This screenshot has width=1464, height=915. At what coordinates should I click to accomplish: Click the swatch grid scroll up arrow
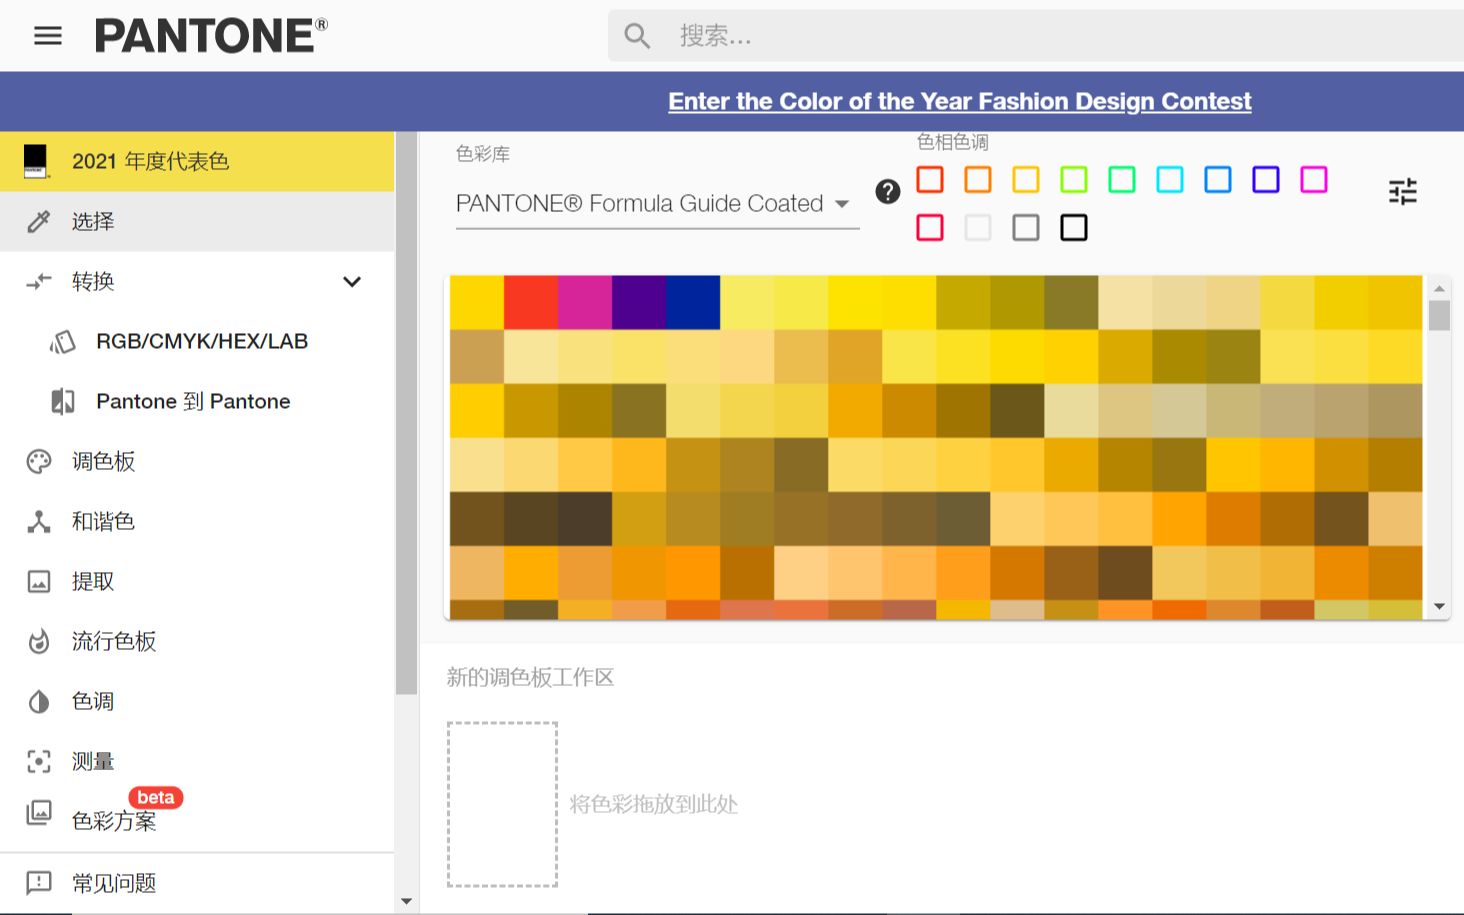pos(1439,288)
